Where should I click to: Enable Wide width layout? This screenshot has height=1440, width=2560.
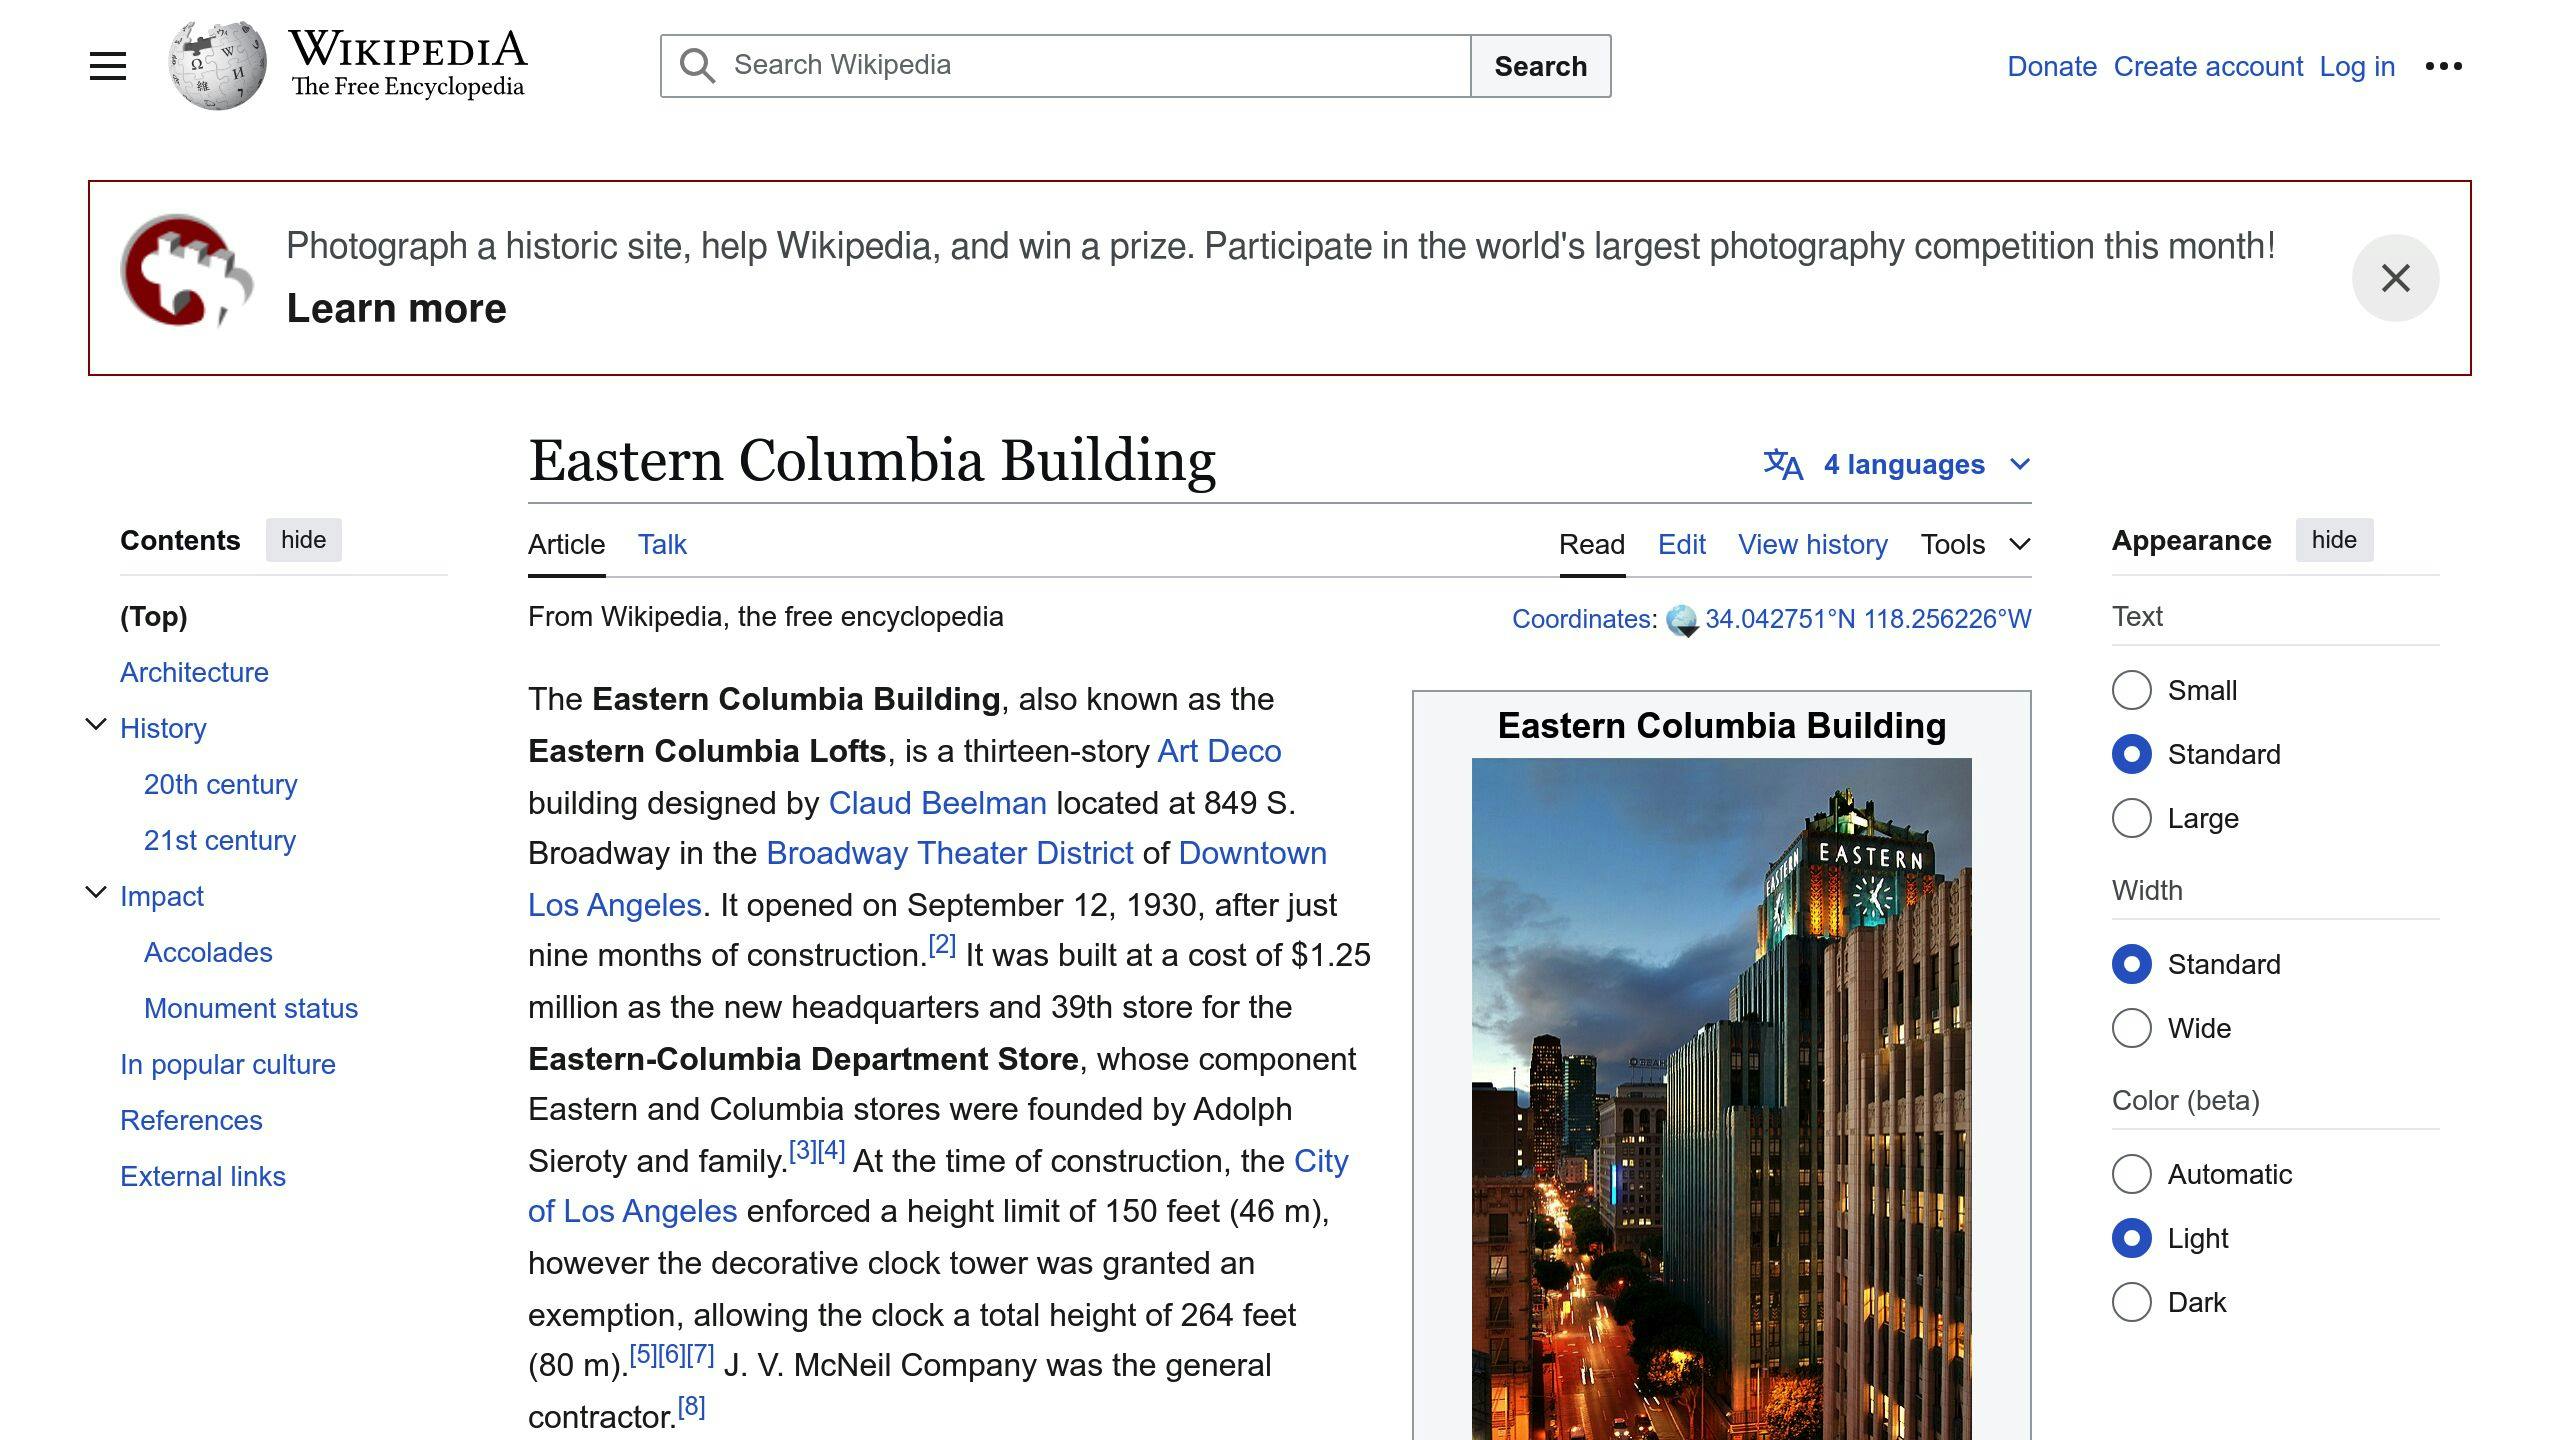tap(2133, 1028)
